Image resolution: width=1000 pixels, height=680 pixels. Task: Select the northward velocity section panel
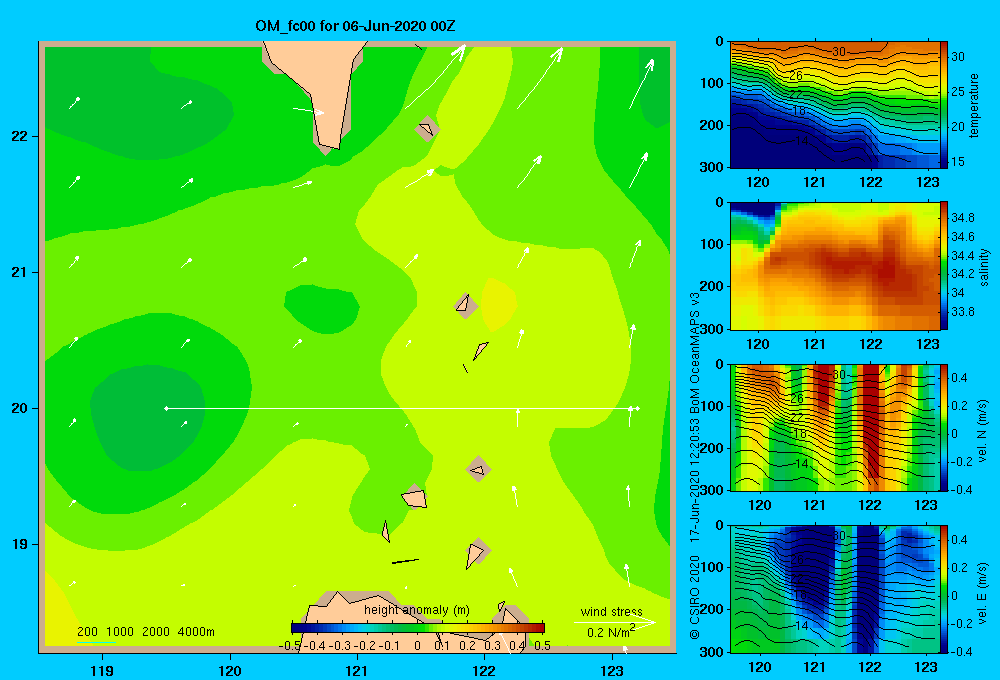tap(834, 427)
